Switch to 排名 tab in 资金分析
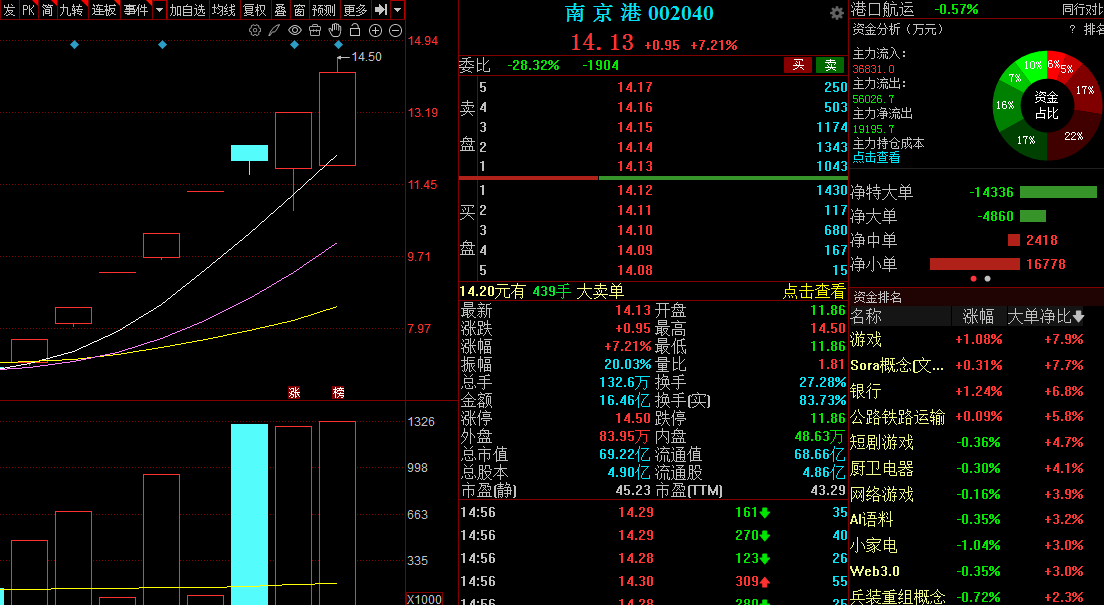 [x=1093, y=30]
